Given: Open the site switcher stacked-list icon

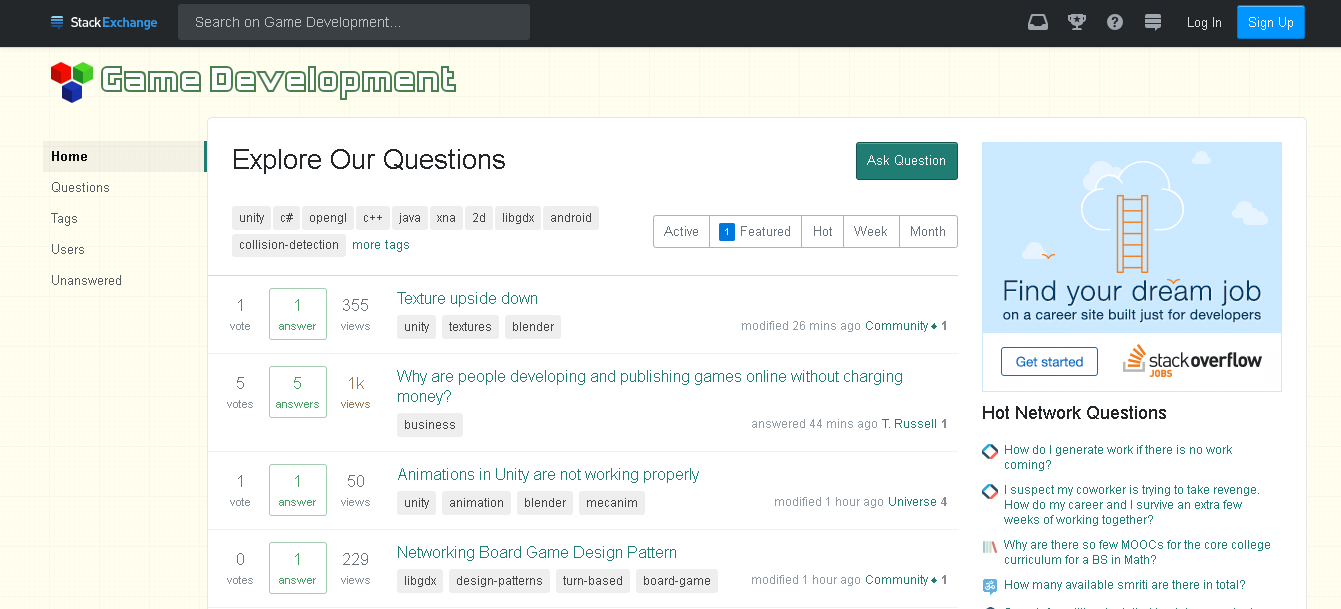Looking at the screenshot, I should click(x=1153, y=22).
